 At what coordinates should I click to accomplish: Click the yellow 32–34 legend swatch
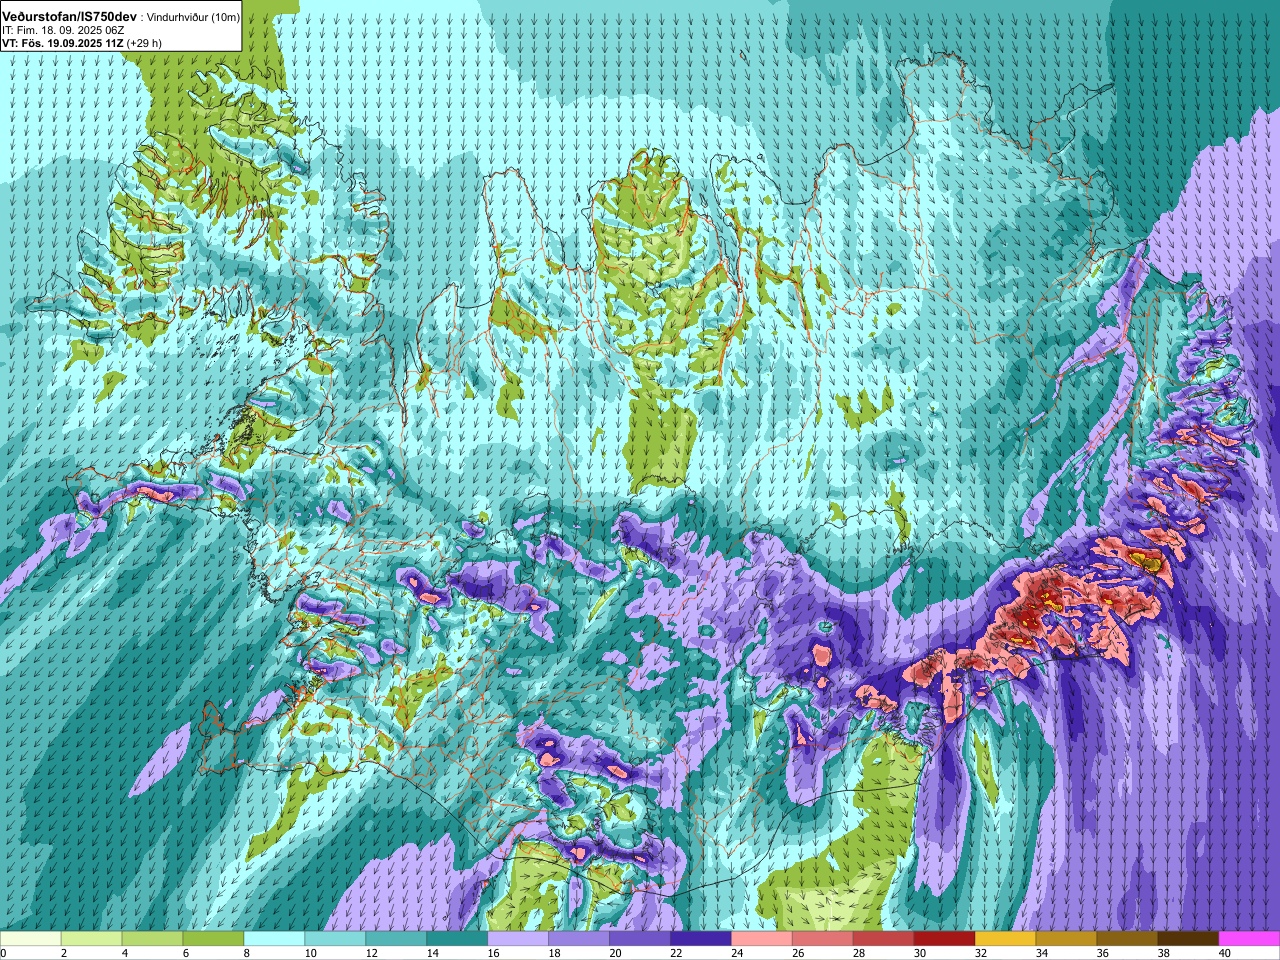(x=1006, y=939)
